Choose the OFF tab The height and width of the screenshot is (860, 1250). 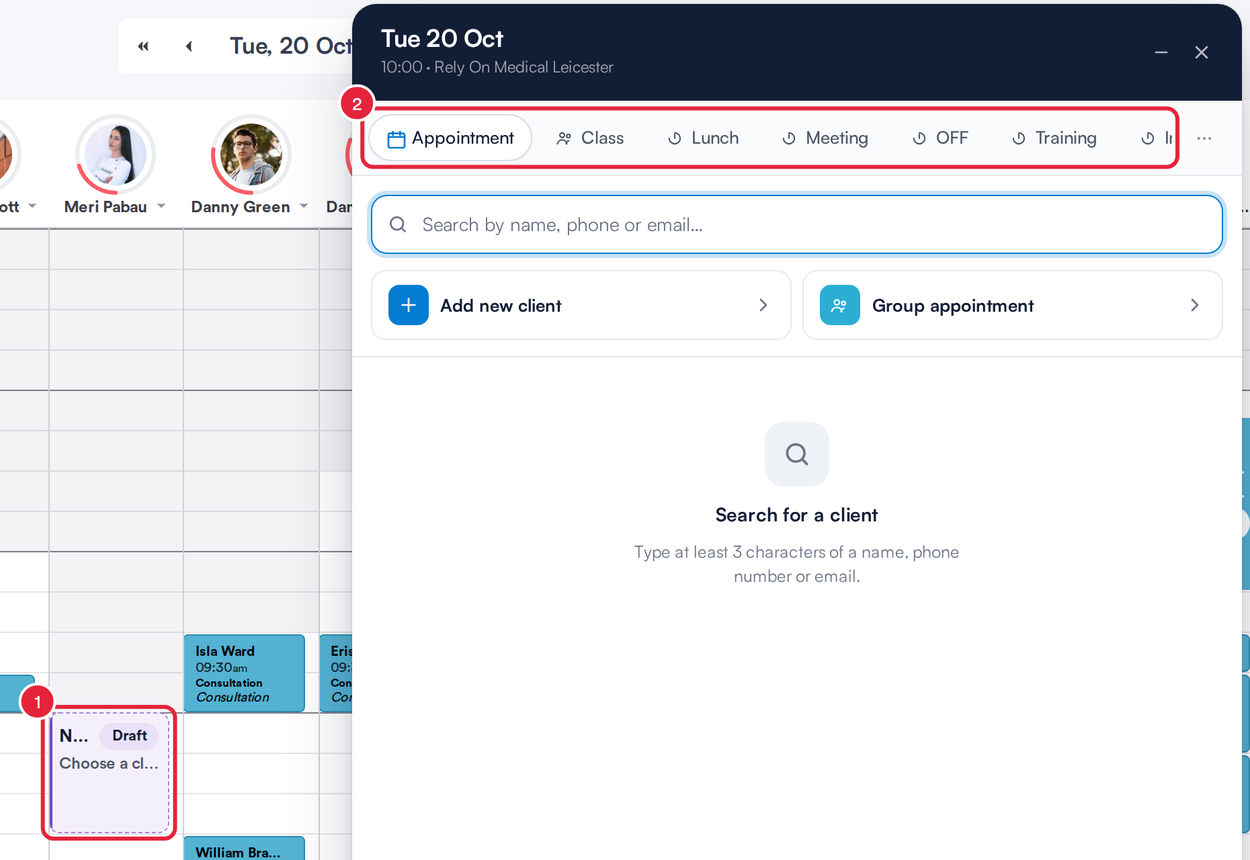[940, 138]
